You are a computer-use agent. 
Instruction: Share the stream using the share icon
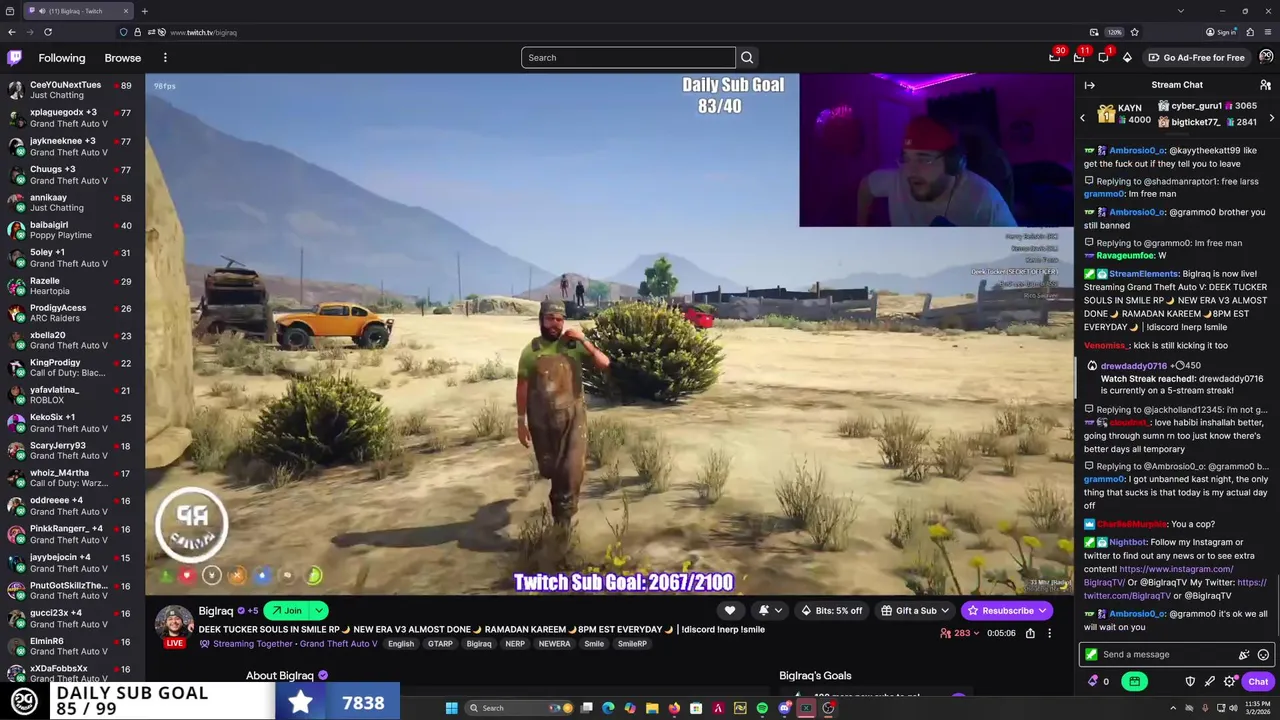[1030, 633]
